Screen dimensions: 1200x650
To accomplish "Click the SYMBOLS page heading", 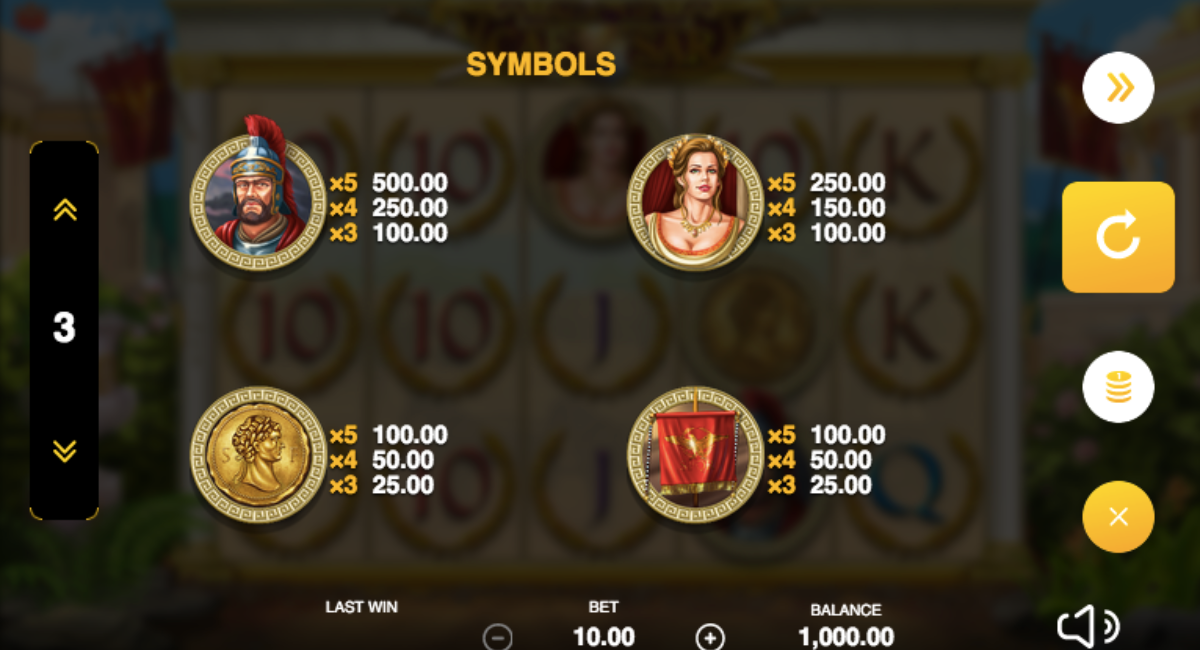I will coord(541,64).
